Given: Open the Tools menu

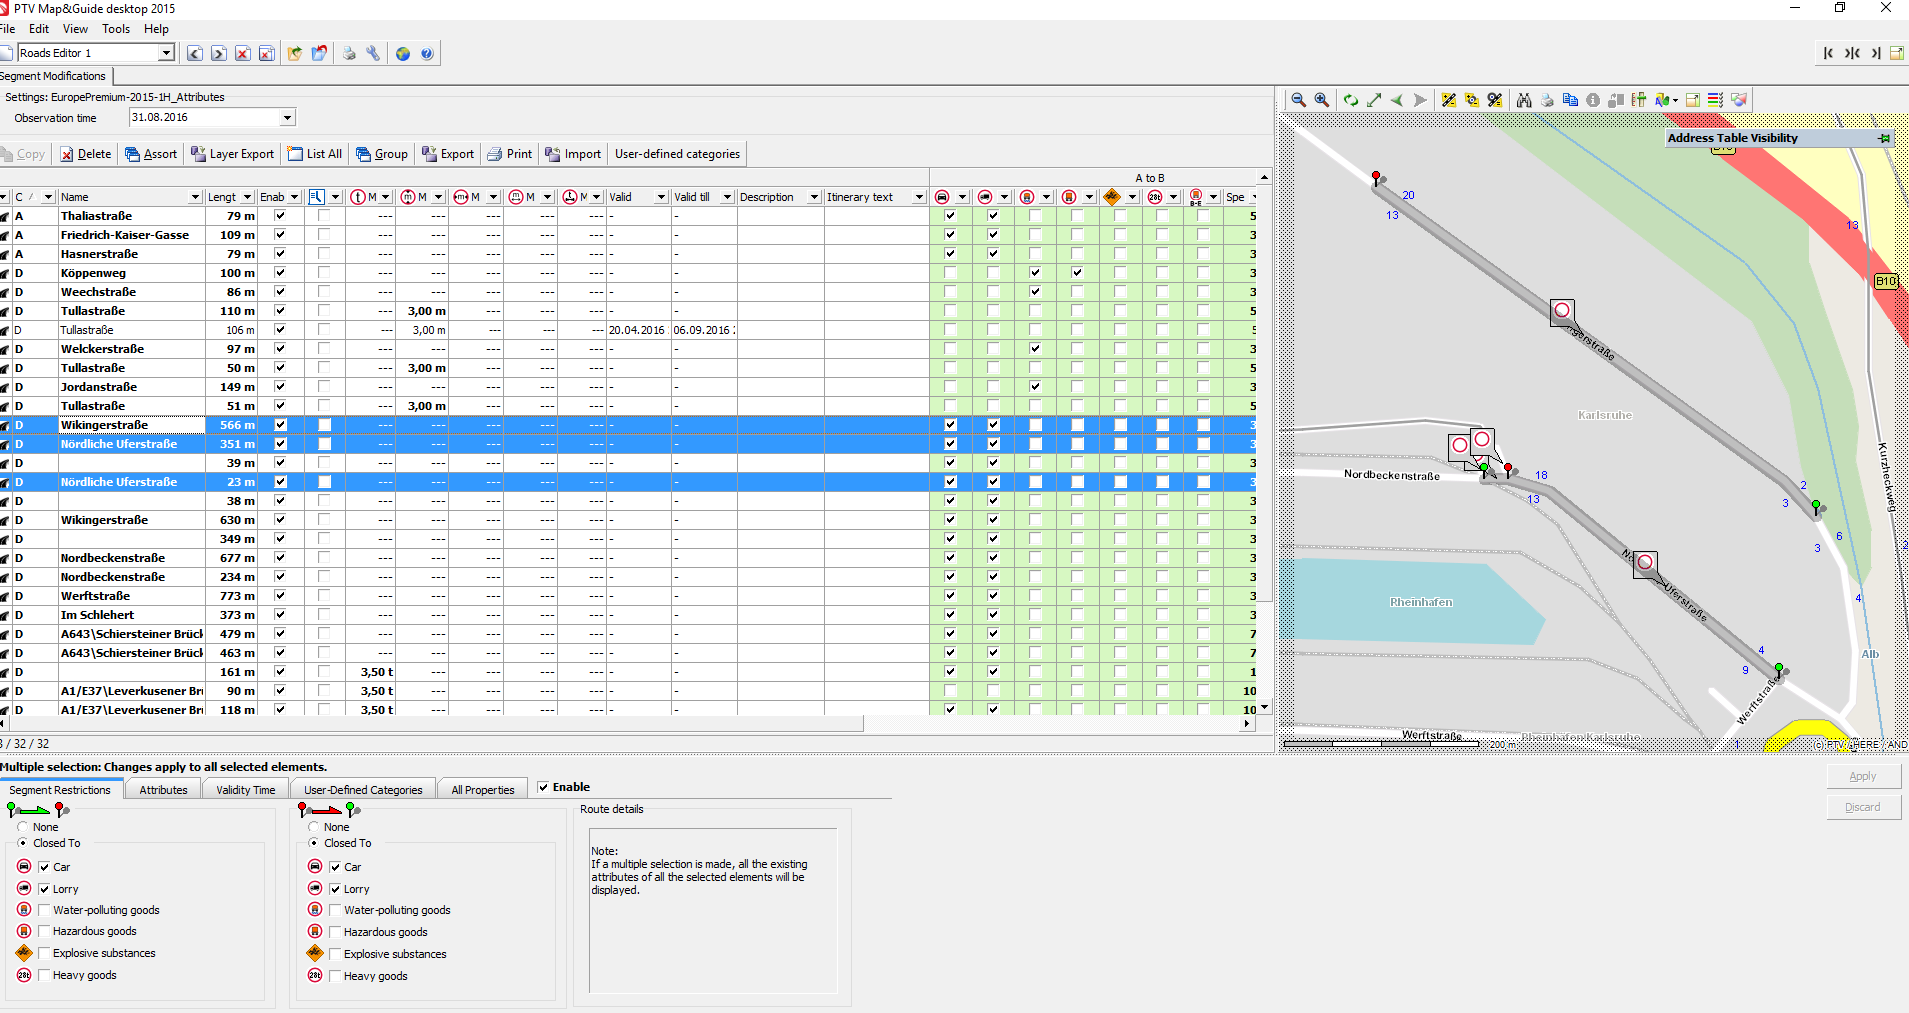Looking at the screenshot, I should 116,29.
